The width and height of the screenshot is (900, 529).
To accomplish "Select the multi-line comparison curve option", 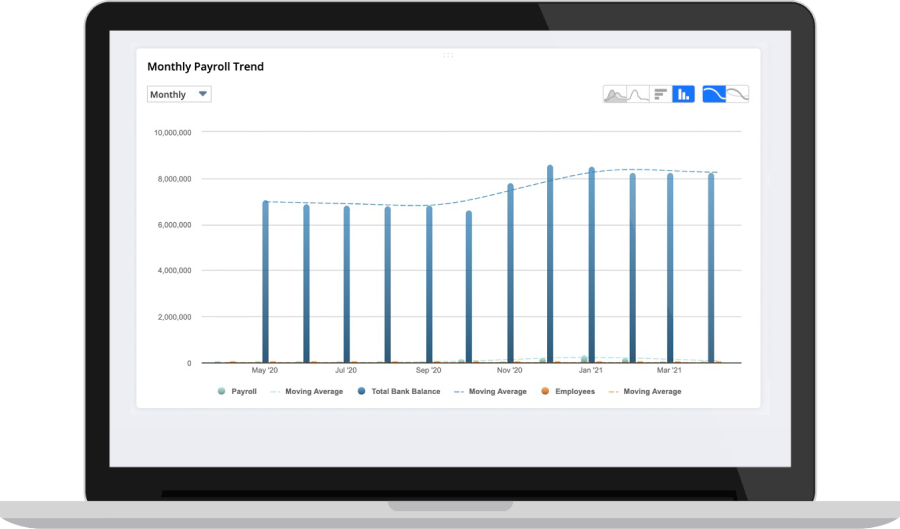I will (x=738, y=94).
